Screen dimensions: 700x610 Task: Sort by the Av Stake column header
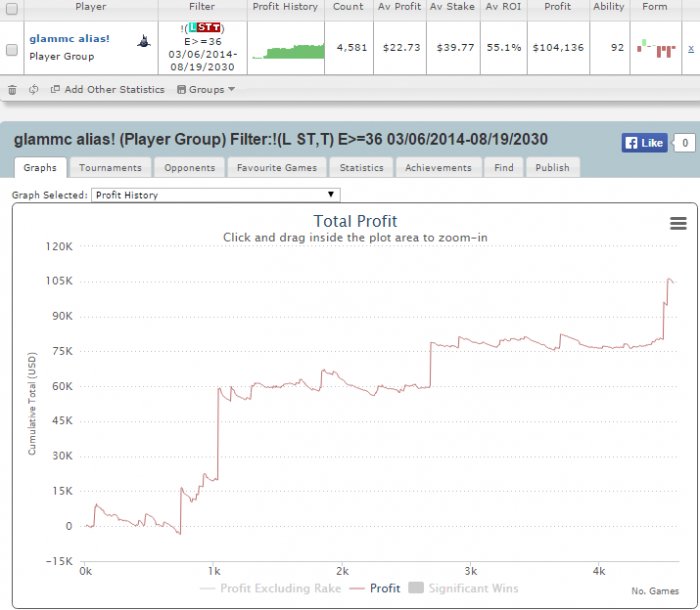tap(452, 7)
